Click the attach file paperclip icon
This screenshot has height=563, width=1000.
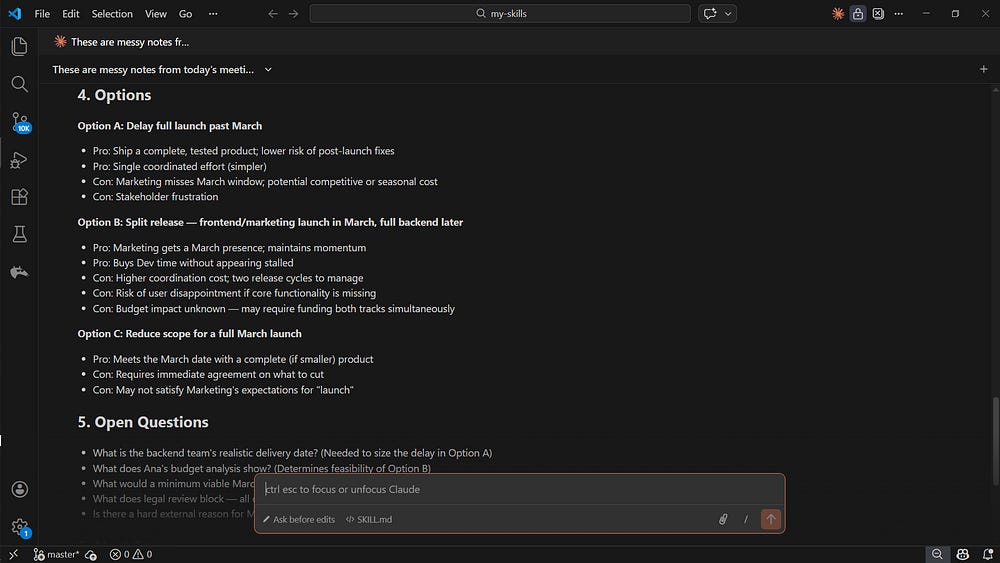pos(723,519)
